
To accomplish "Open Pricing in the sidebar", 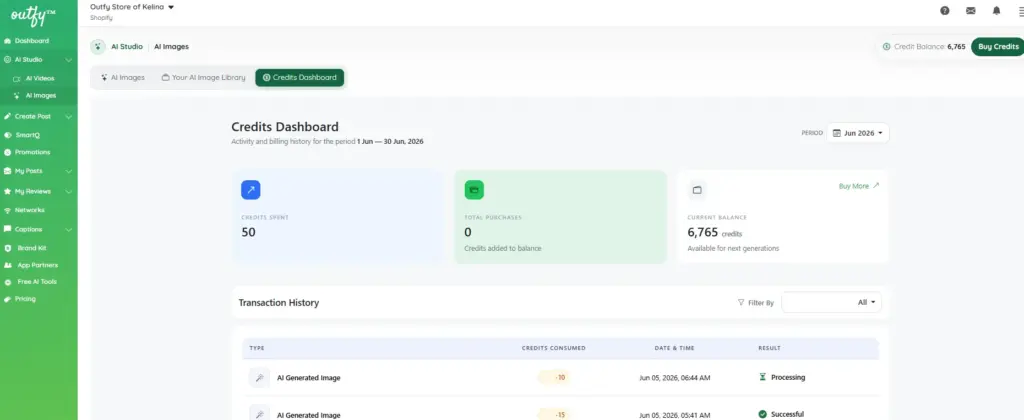I will pos(25,299).
